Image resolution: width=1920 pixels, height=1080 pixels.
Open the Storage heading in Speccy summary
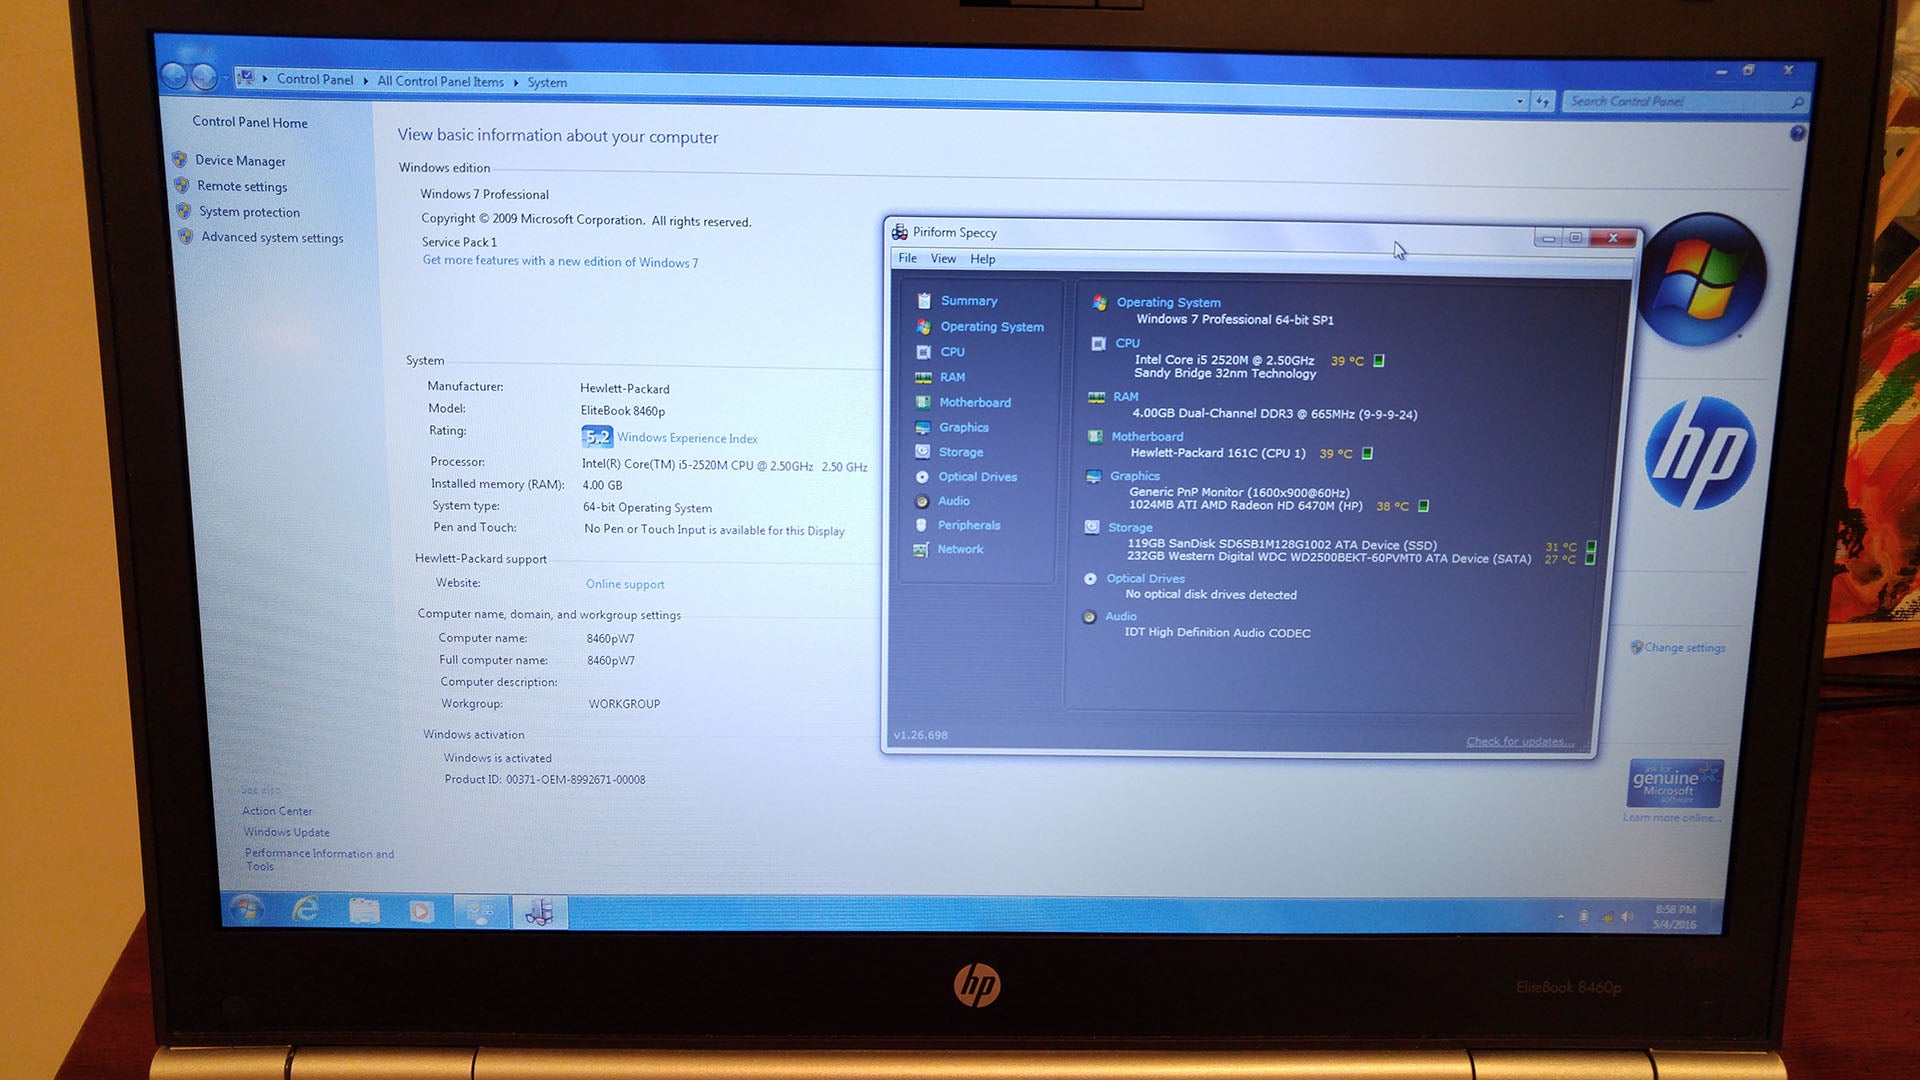(x=1130, y=527)
